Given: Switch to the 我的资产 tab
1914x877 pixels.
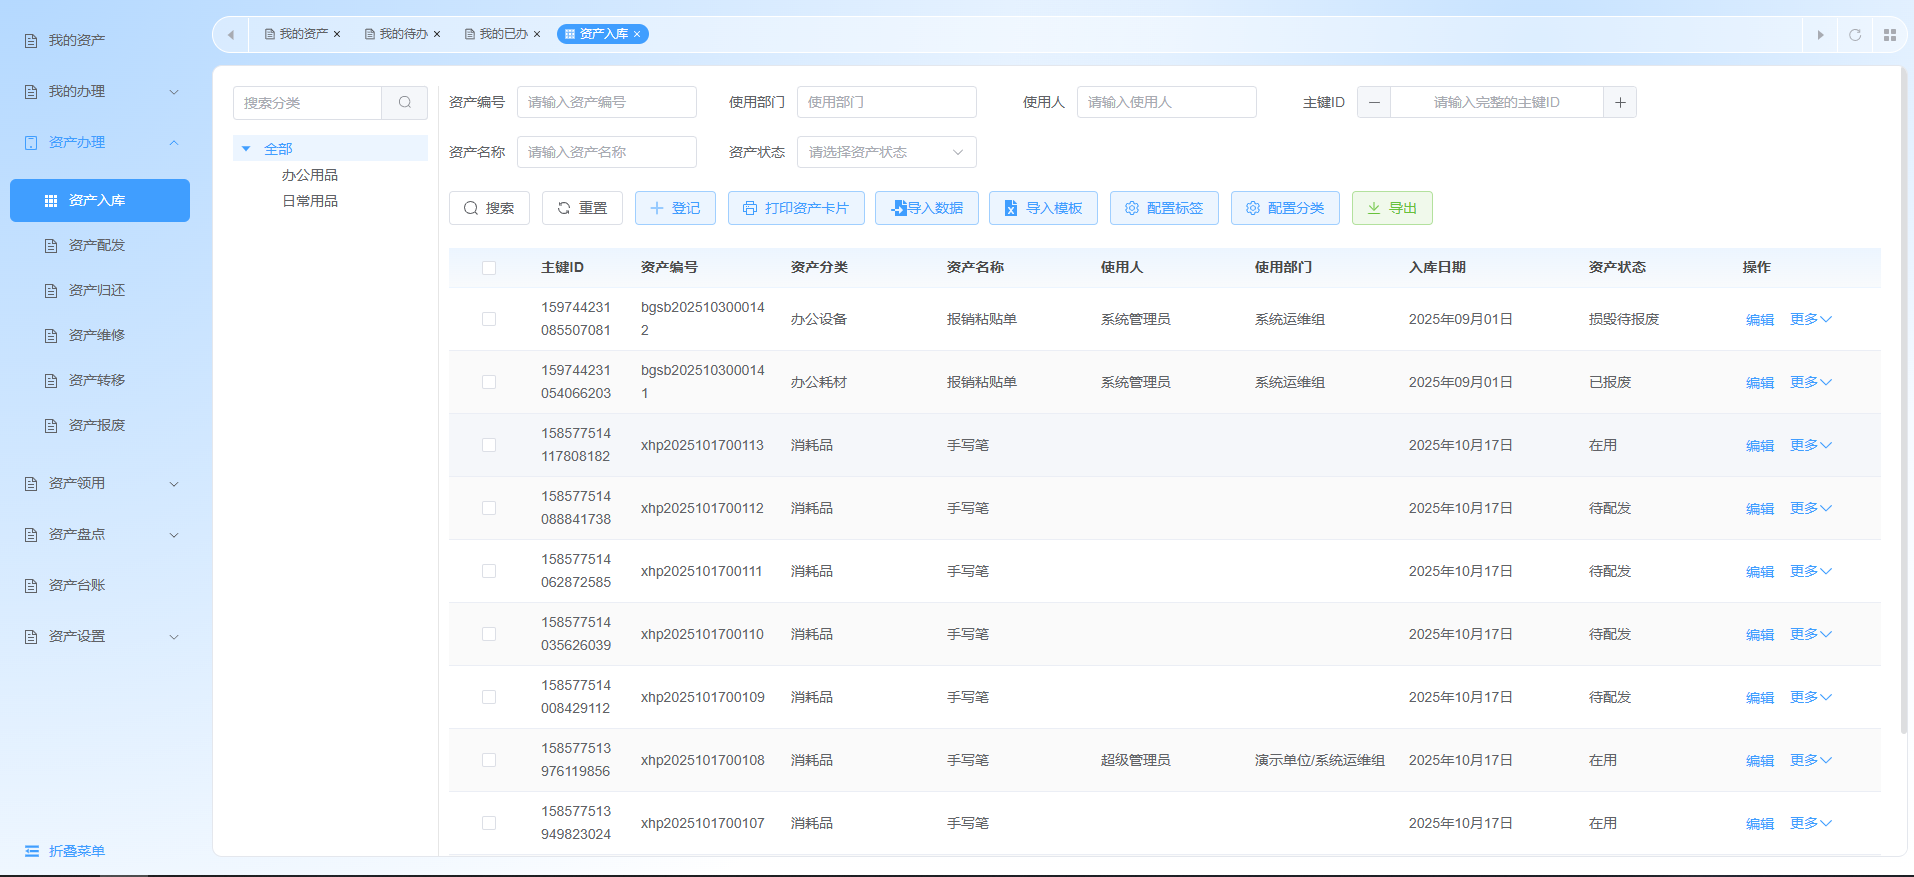Looking at the screenshot, I should (302, 34).
